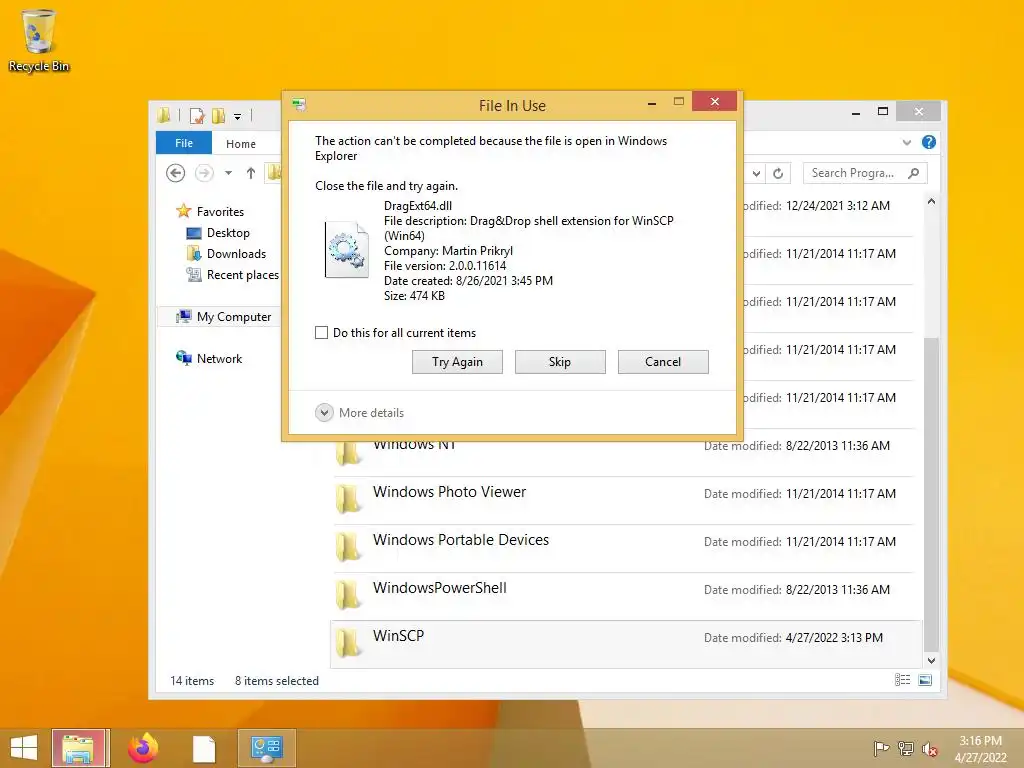Open the recent locations dropdown arrow

(x=228, y=173)
